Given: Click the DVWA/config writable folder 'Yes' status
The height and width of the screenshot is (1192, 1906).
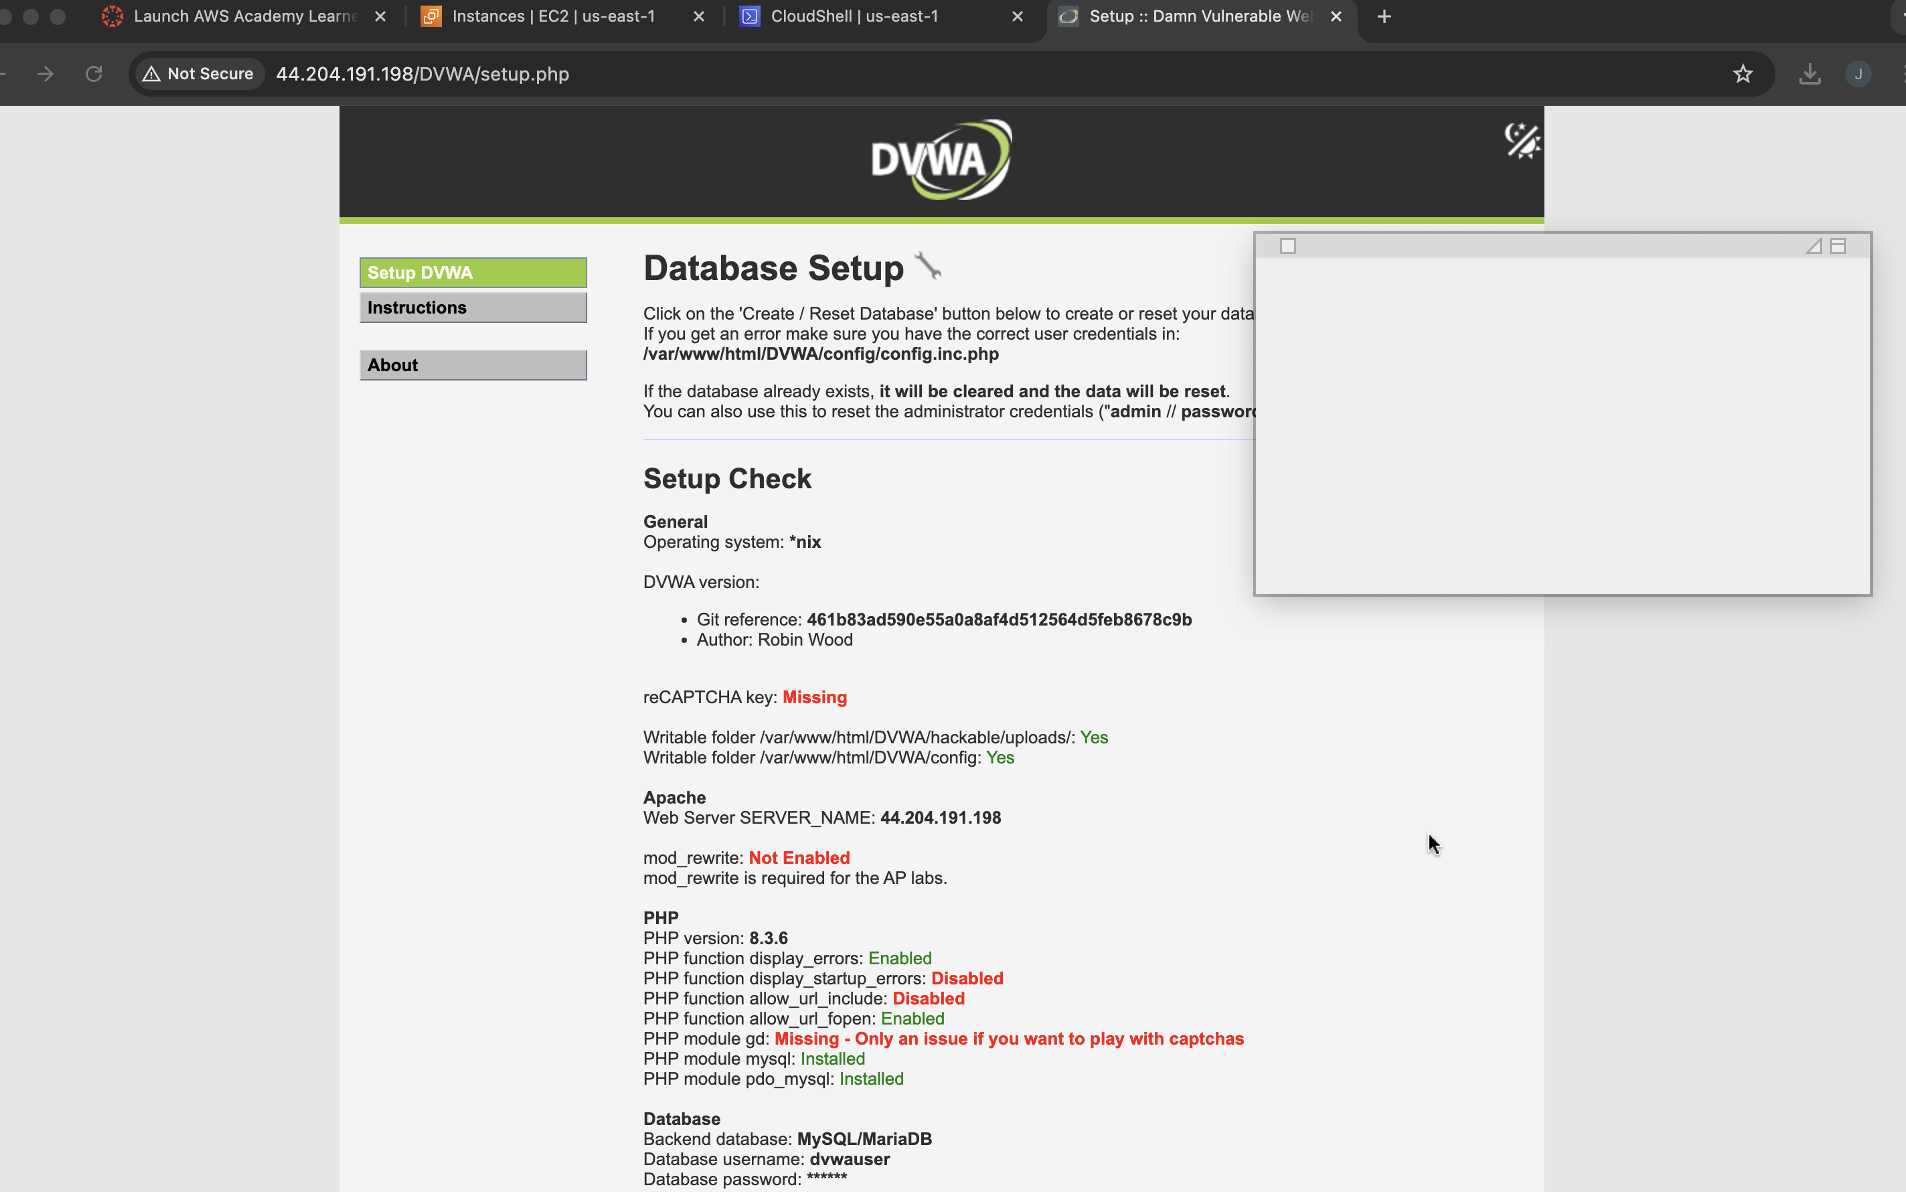Looking at the screenshot, I should click(x=1000, y=758).
